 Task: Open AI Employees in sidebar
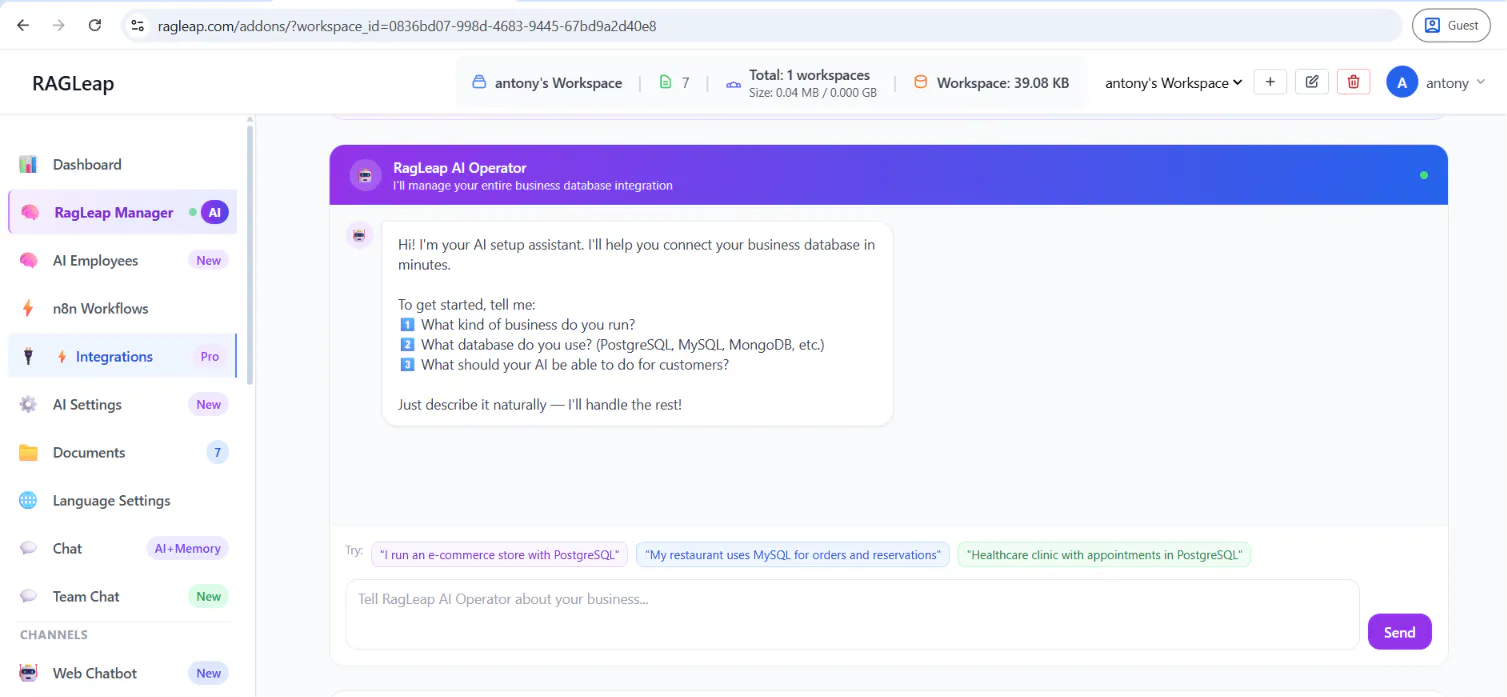click(122, 260)
